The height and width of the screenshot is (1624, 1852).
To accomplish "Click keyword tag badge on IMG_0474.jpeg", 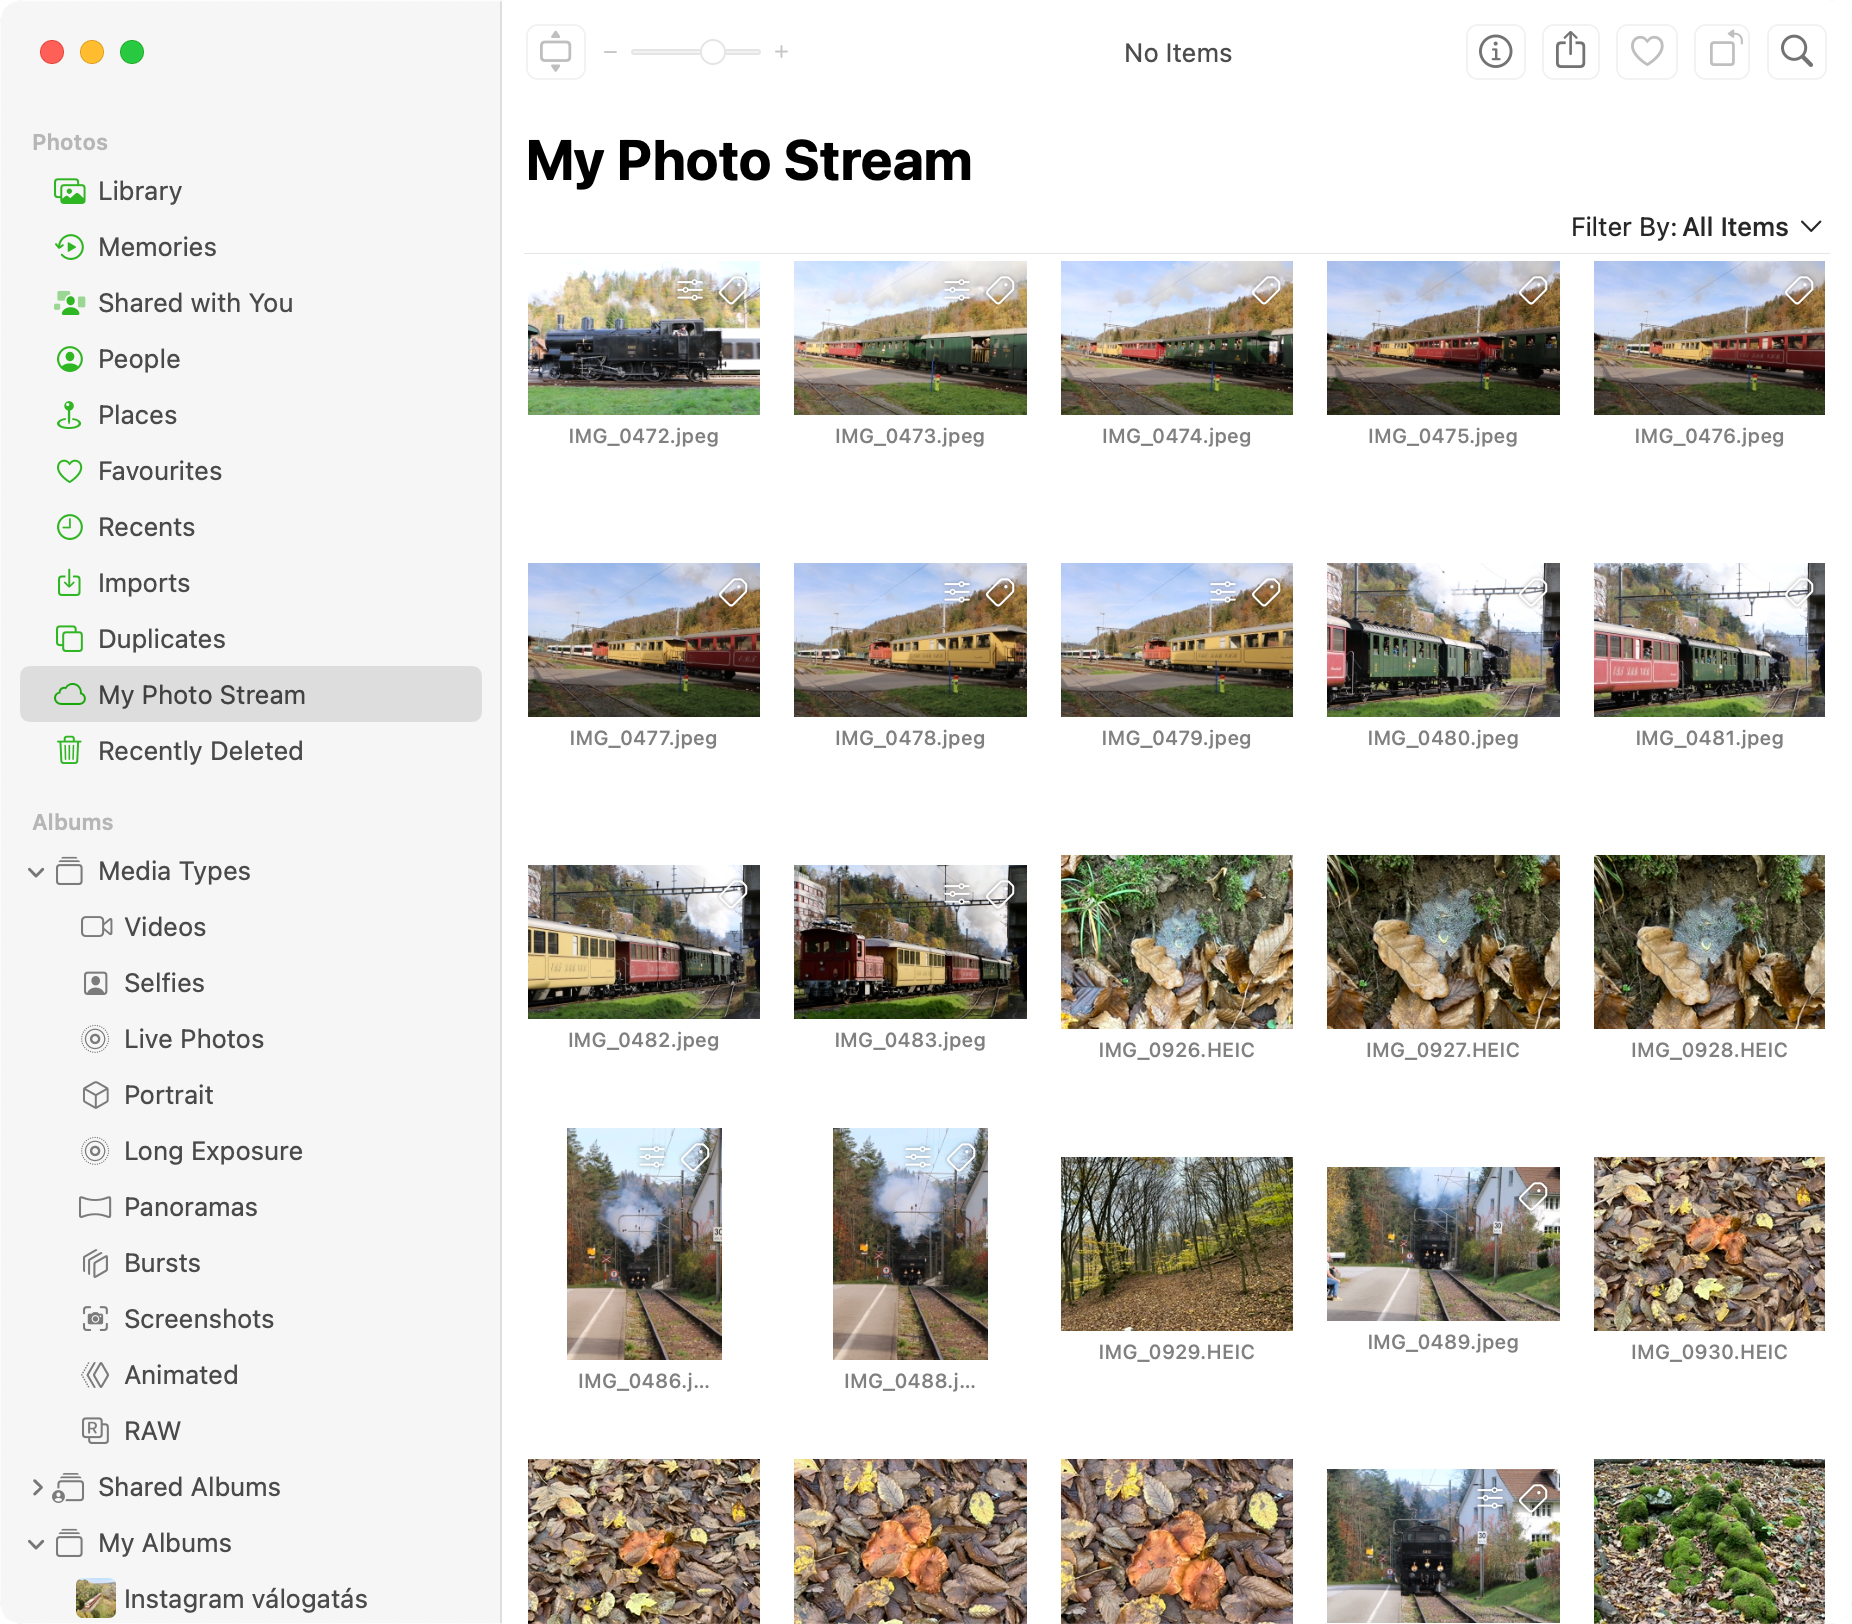I will tap(1267, 290).
